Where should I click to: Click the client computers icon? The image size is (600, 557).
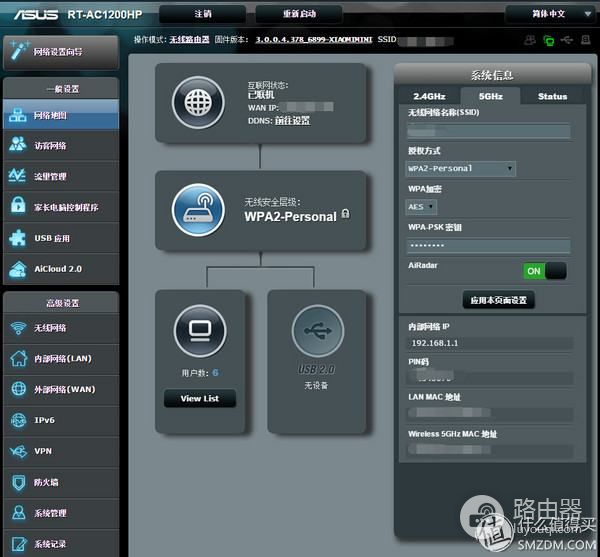200,331
